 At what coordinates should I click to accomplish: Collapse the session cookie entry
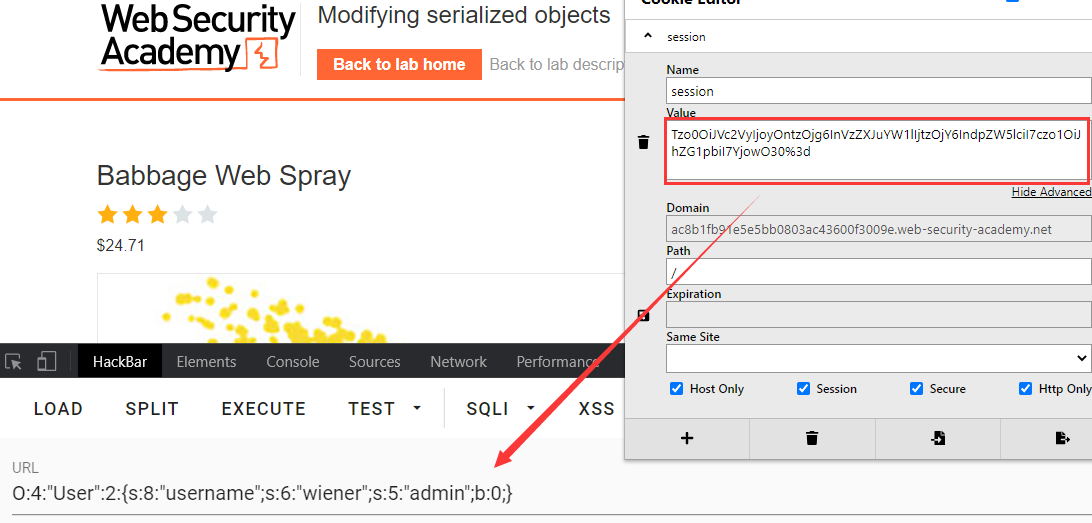(x=648, y=36)
